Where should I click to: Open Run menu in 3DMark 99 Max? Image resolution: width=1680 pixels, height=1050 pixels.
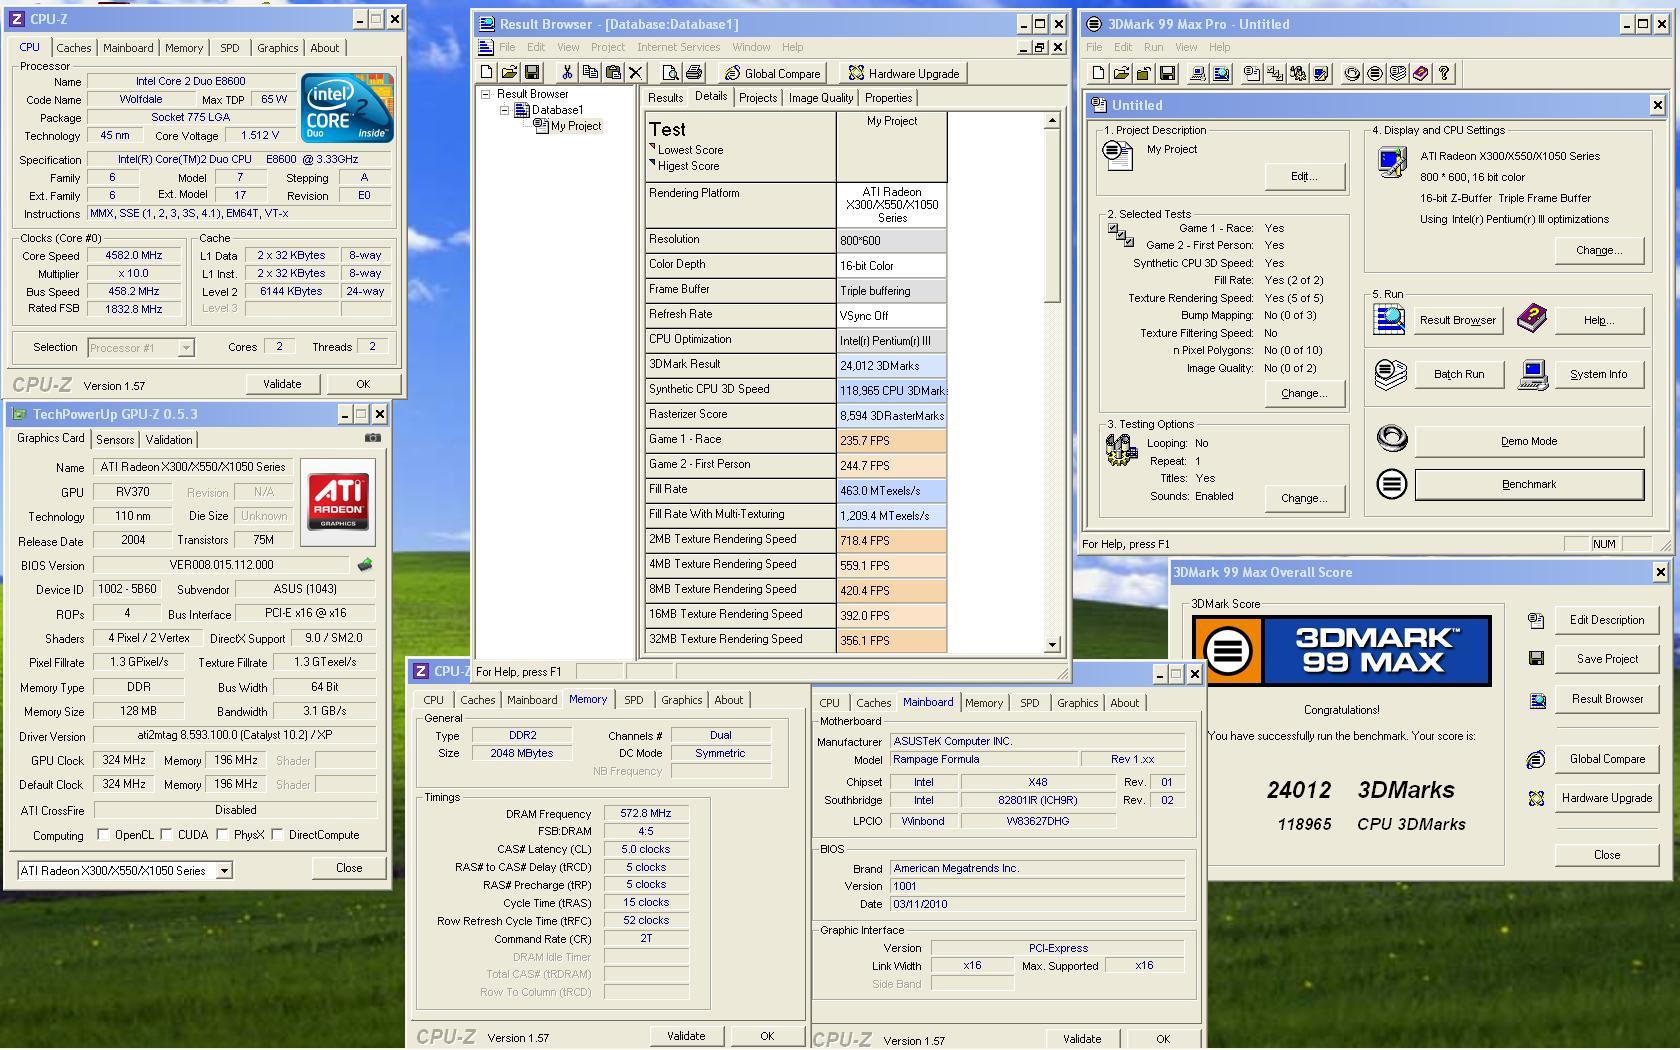tap(1153, 47)
